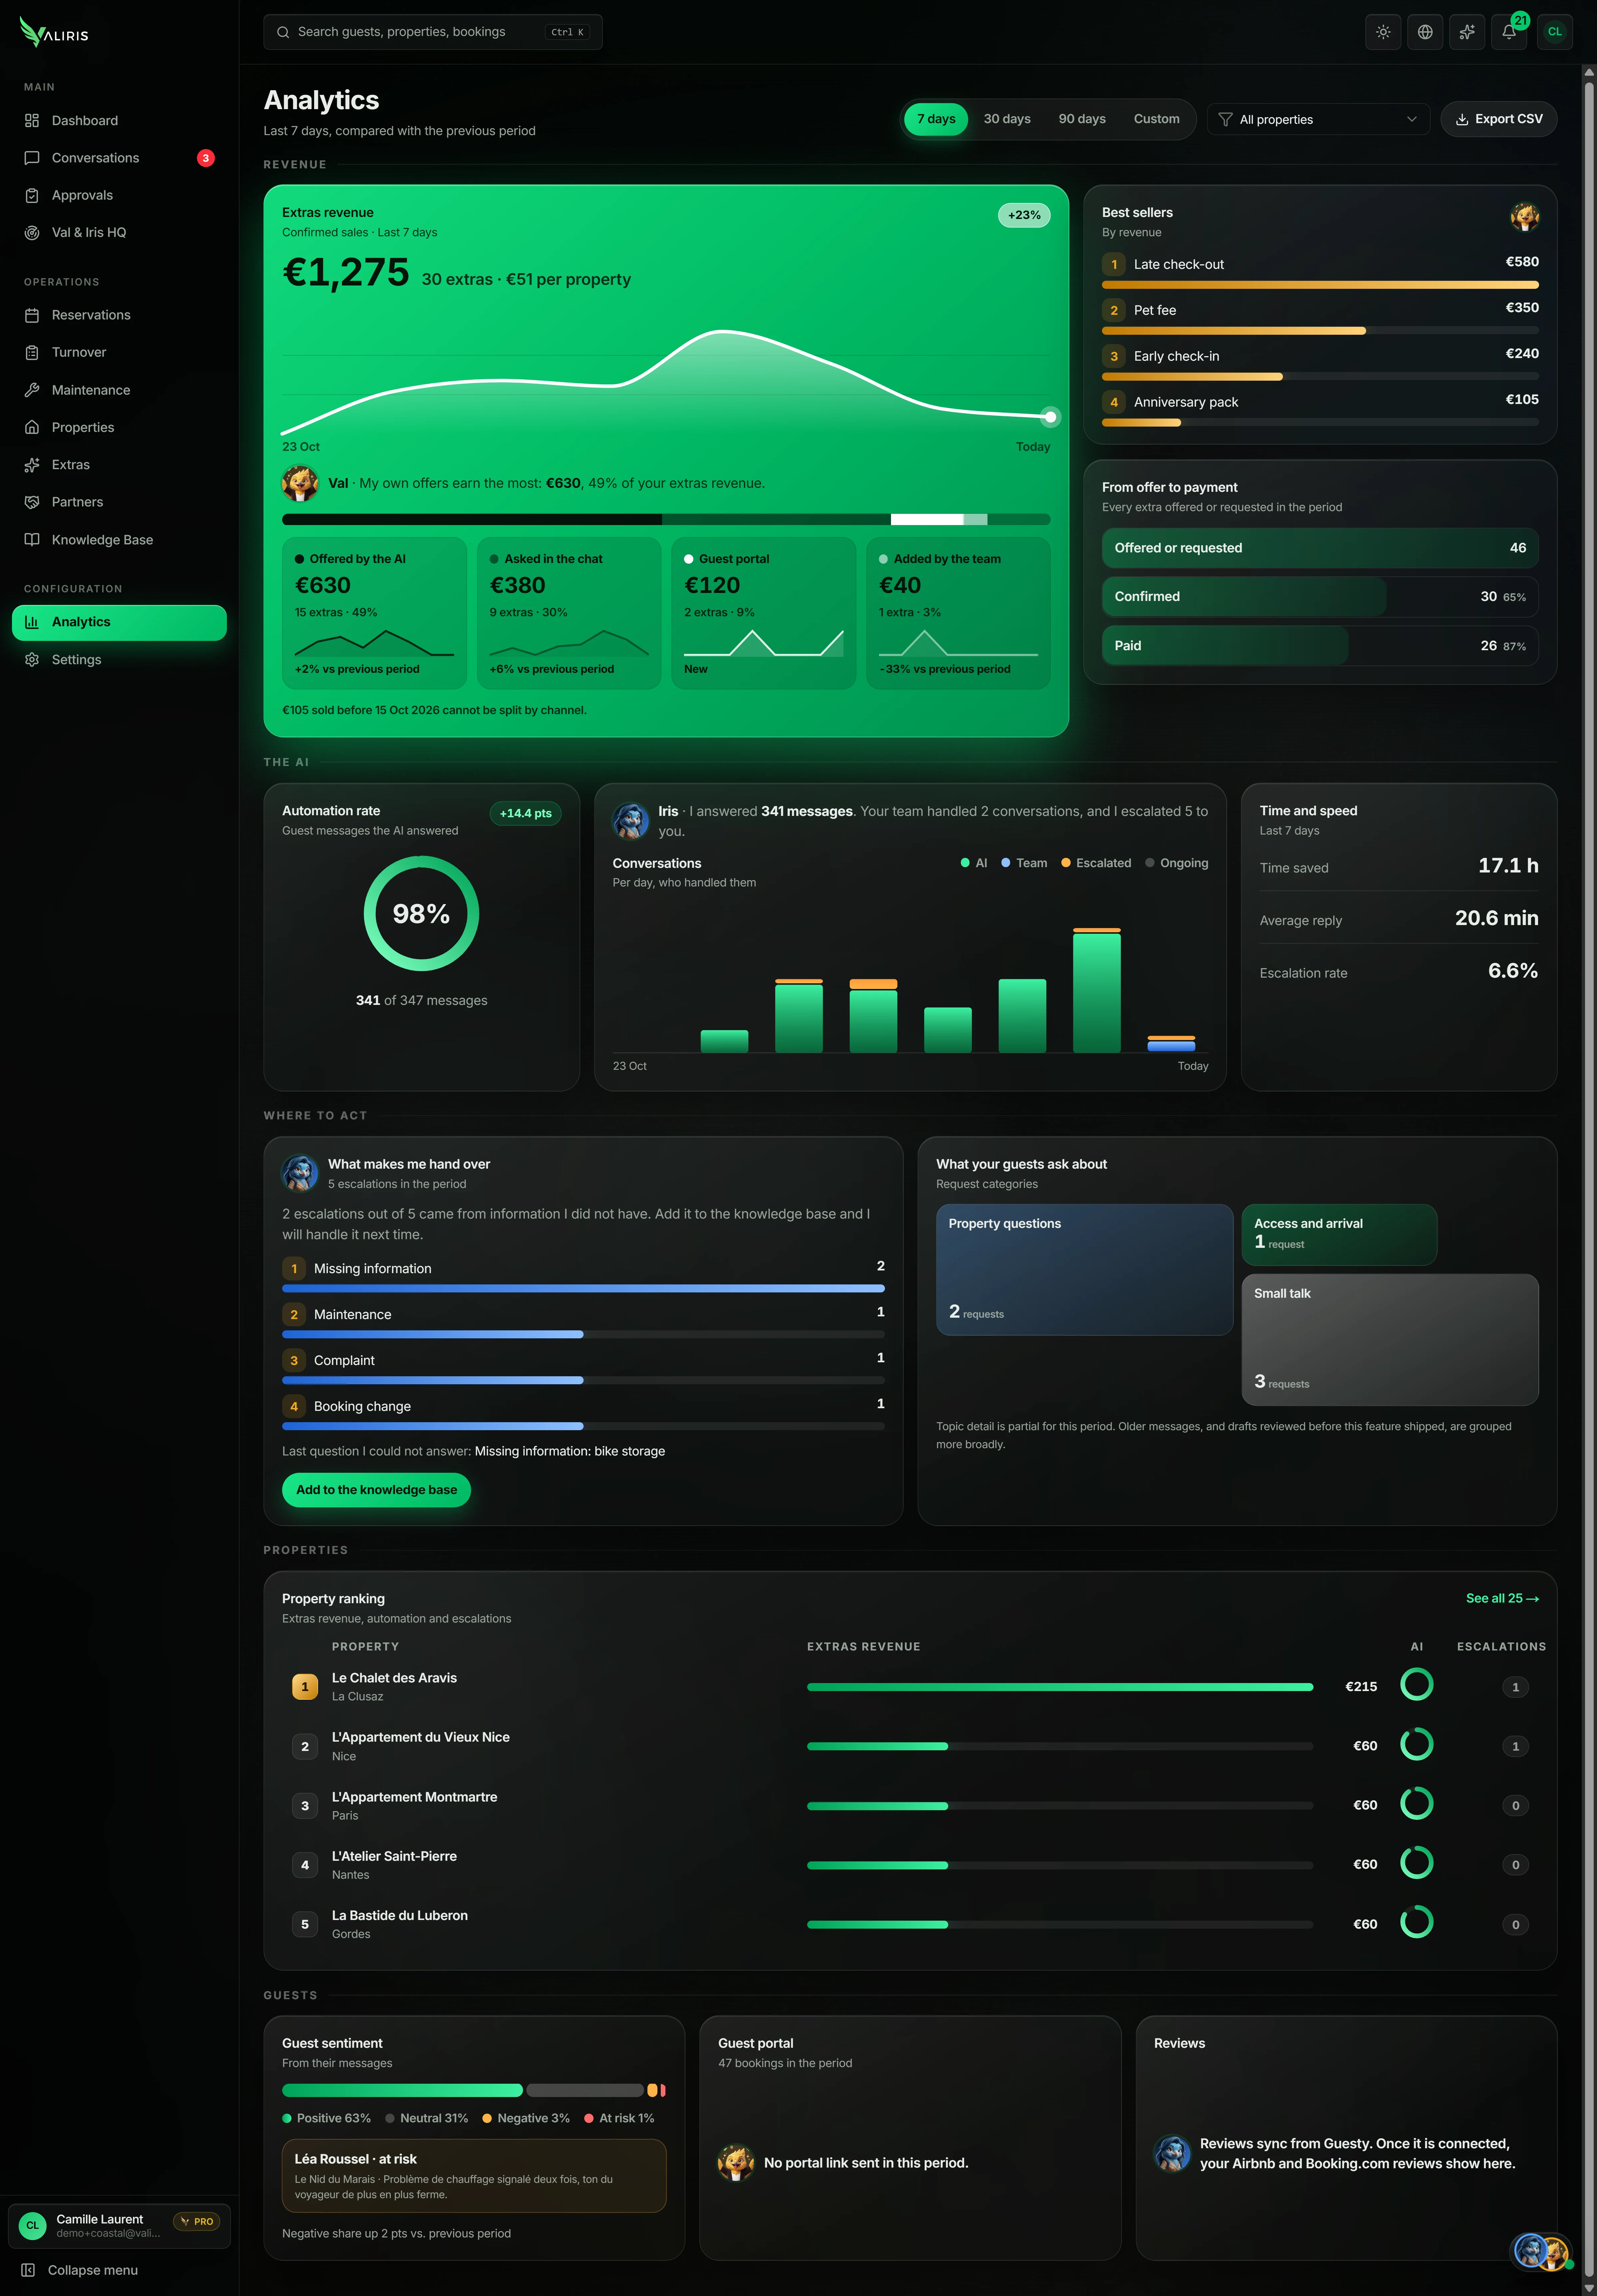1597x2296 pixels.
Task: Open Maintenance section
Action: pos(119,390)
